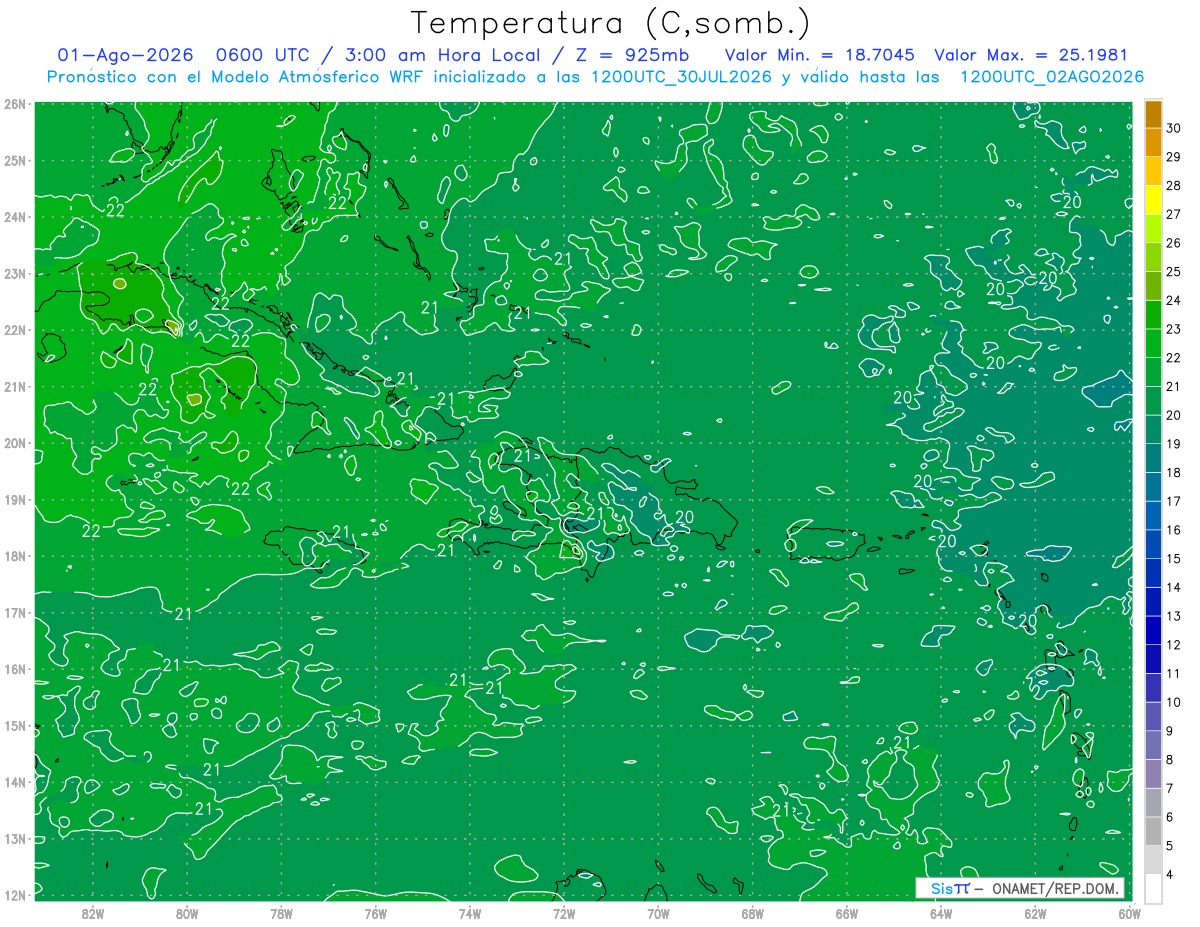This screenshot has height=927, width=1200.
Task: Click color scale label '30'
Action: pyautogui.click(x=1174, y=128)
